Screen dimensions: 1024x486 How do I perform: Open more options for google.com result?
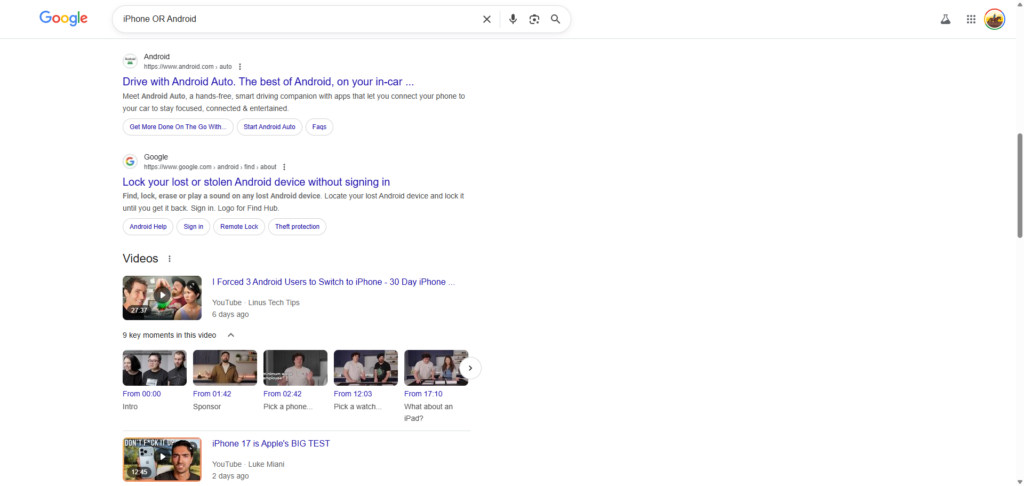pyautogui.click(x=284, y=167)
